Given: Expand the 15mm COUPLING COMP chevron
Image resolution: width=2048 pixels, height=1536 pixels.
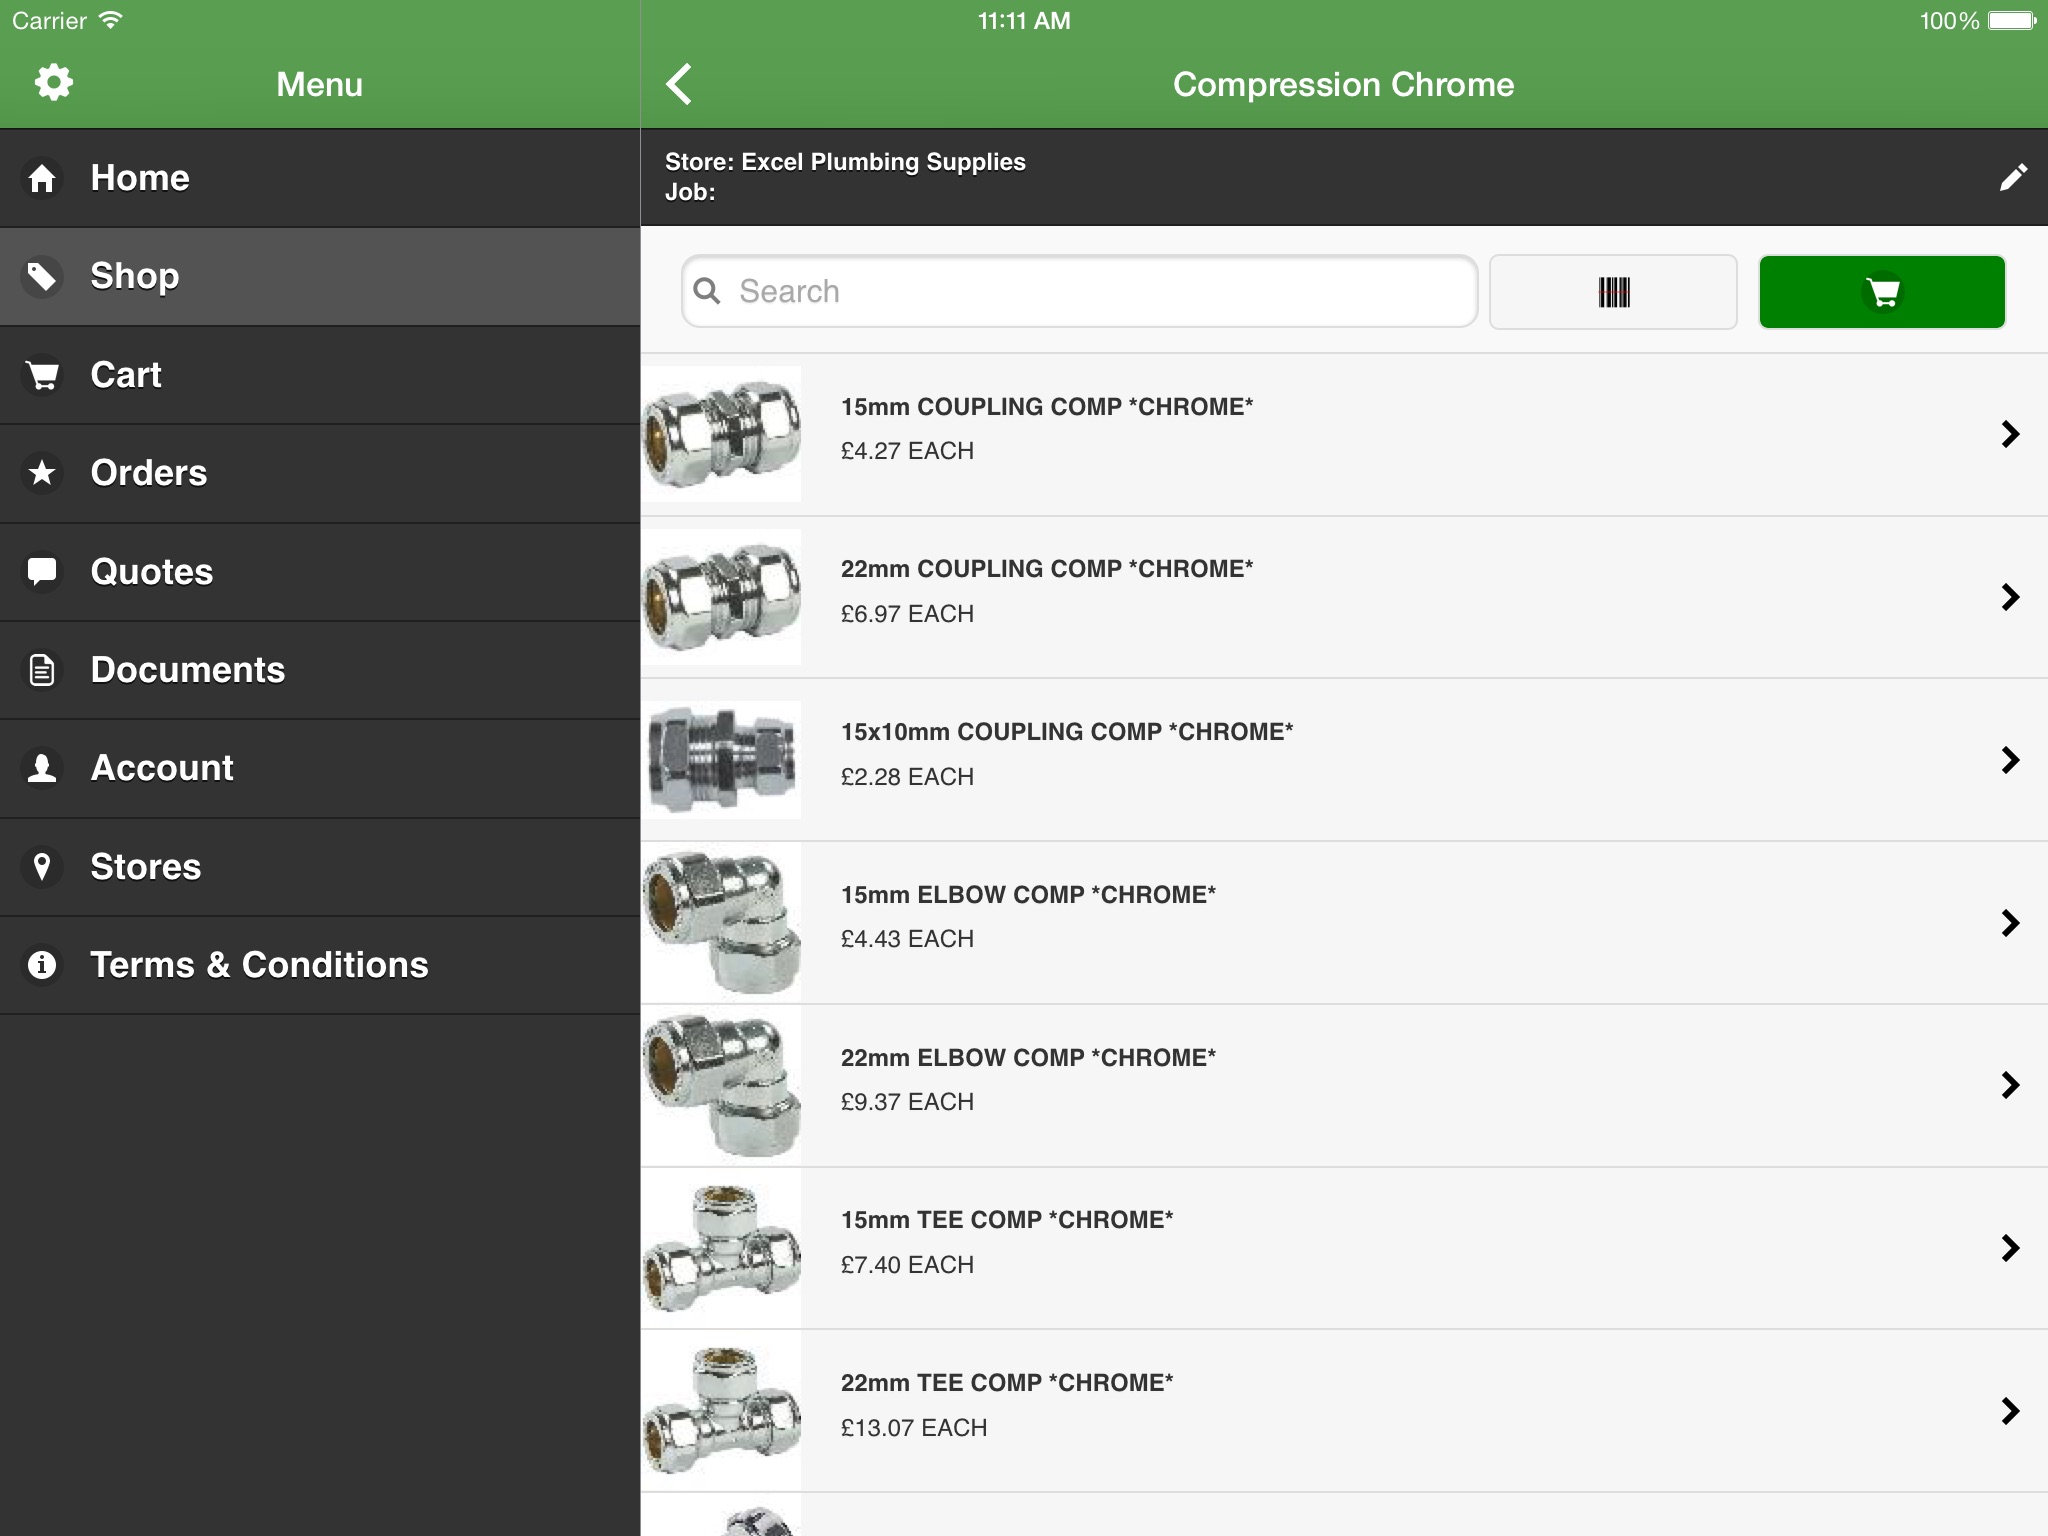Looking at the screenshot, I should tap(2010, 434).
